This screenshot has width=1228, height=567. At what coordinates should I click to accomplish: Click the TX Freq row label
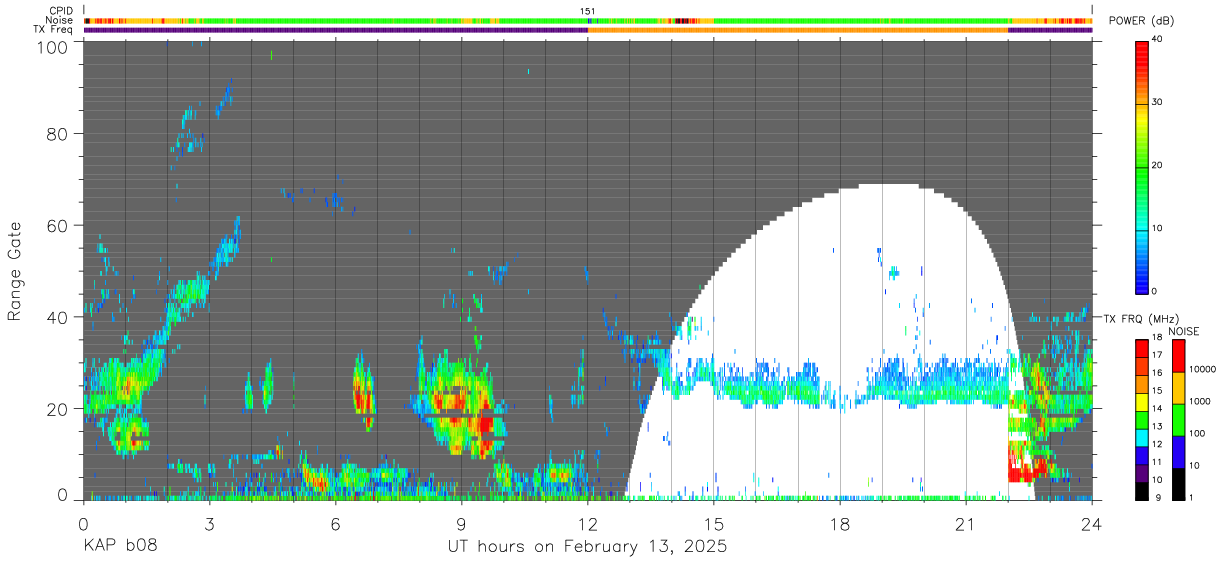point(53,29)
